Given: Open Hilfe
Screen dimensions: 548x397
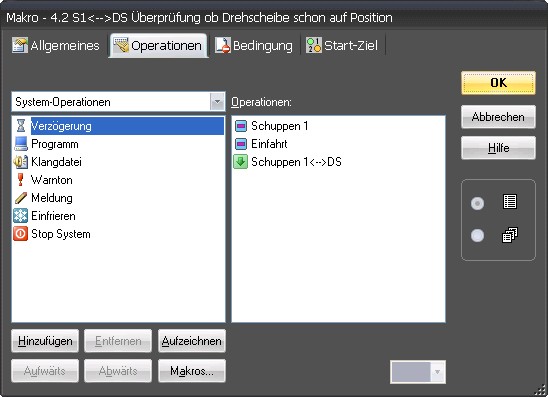Looking at the screenshot, I should 498,148.
